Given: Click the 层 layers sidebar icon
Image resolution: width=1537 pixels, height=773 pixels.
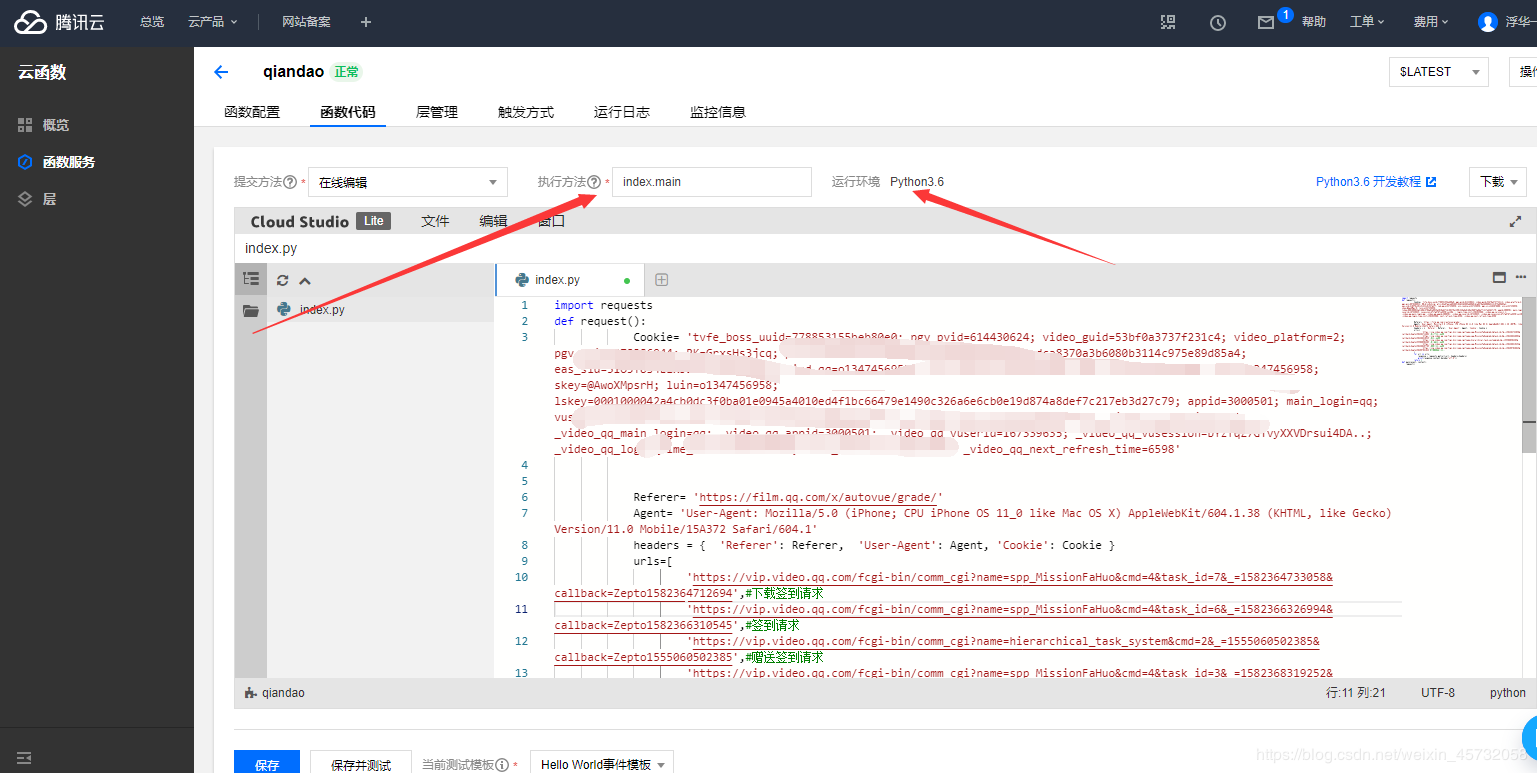Looking at the screenshot, I should click(25, 199).
